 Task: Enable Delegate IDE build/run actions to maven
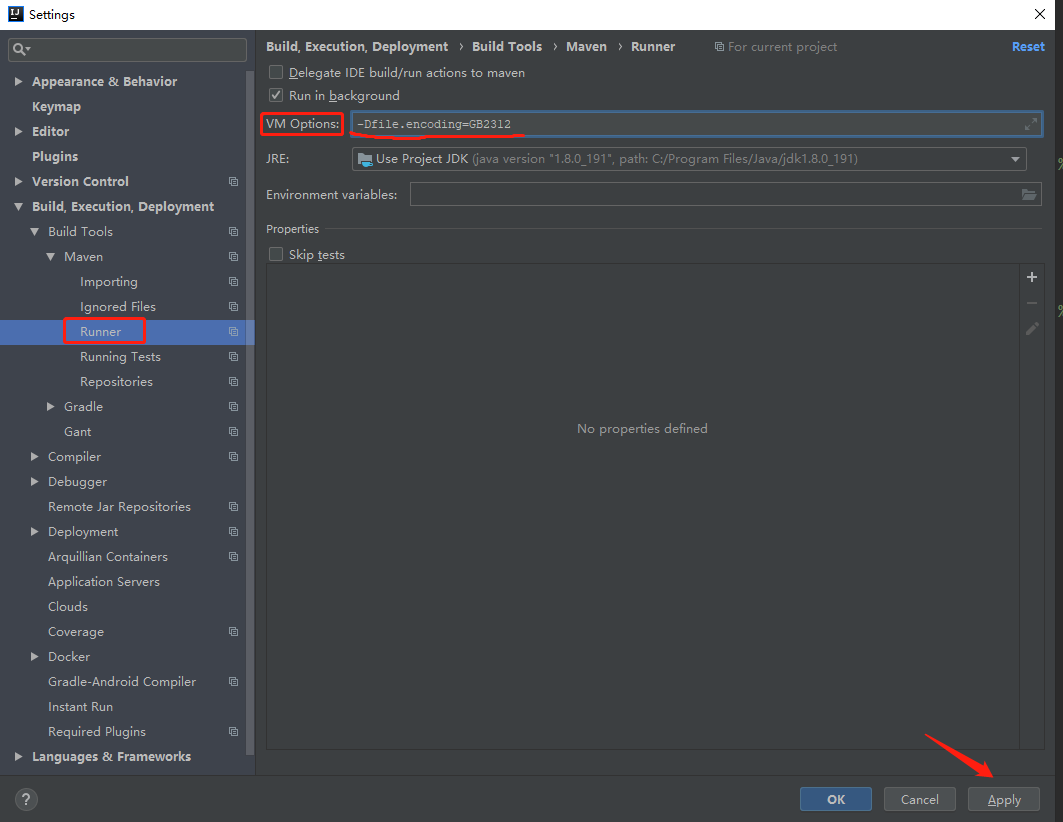(276, 73)
